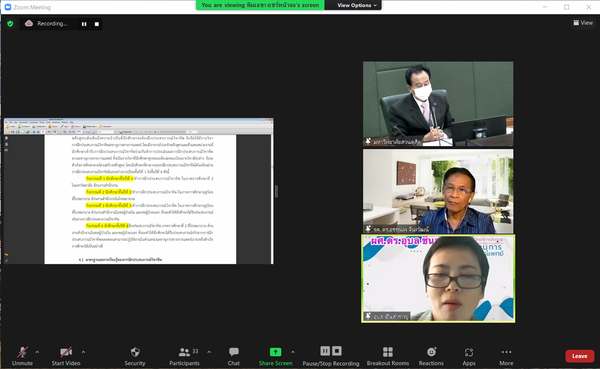
Task: Open audio options arrow next to Unmute
Action: 37,352
